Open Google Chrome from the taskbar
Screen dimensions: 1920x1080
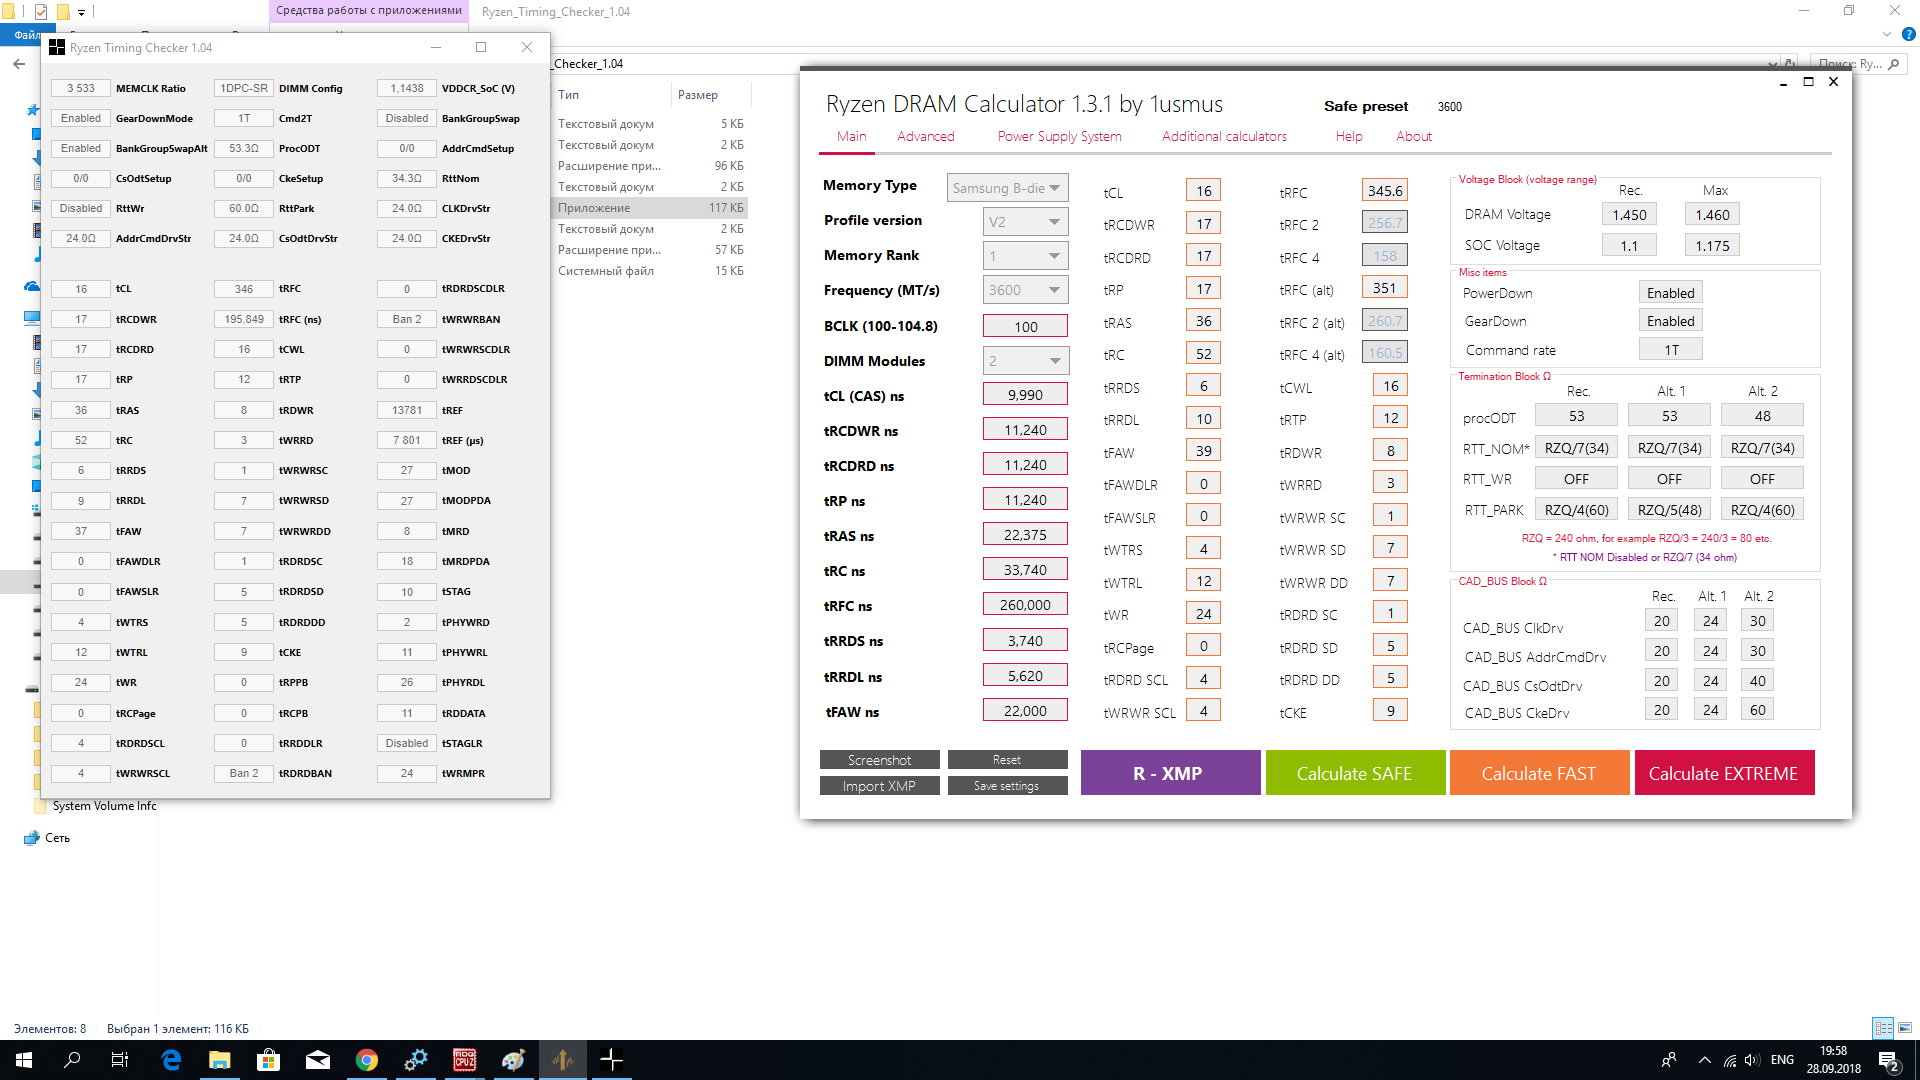367,1060
